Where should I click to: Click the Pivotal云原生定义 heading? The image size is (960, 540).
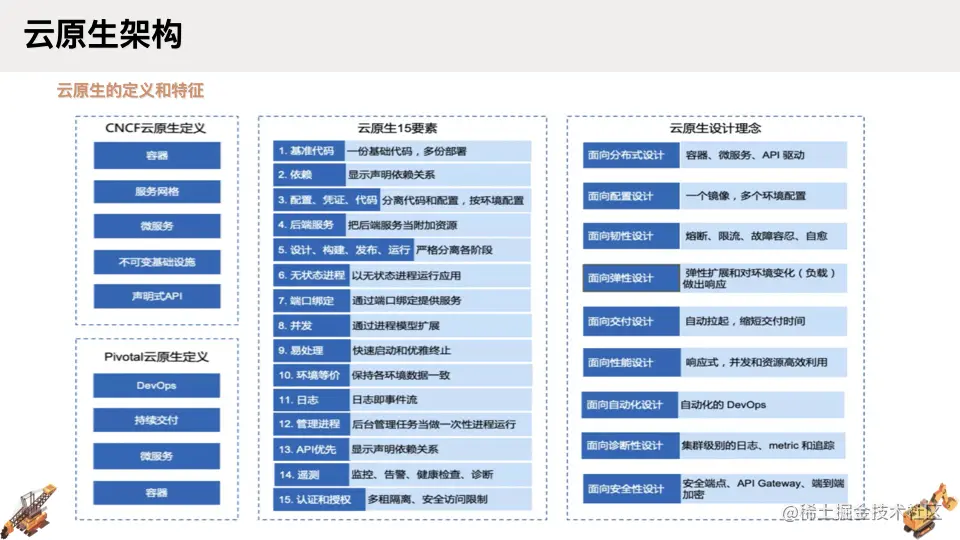[x=156, y=357]
